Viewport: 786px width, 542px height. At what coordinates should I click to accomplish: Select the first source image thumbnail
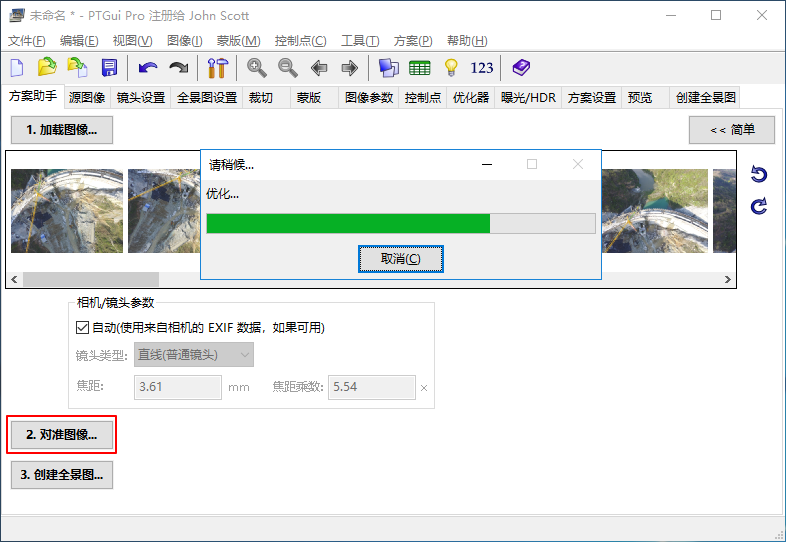click(x=67, y=211)
